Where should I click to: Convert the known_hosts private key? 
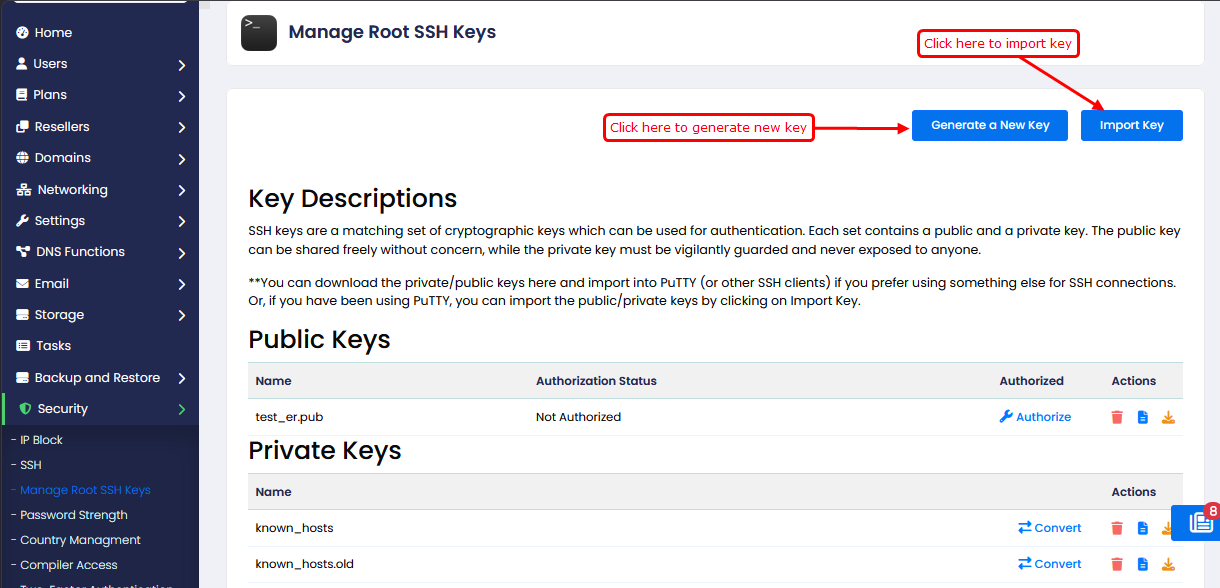pyautogui.click(x=1049, y=528)
